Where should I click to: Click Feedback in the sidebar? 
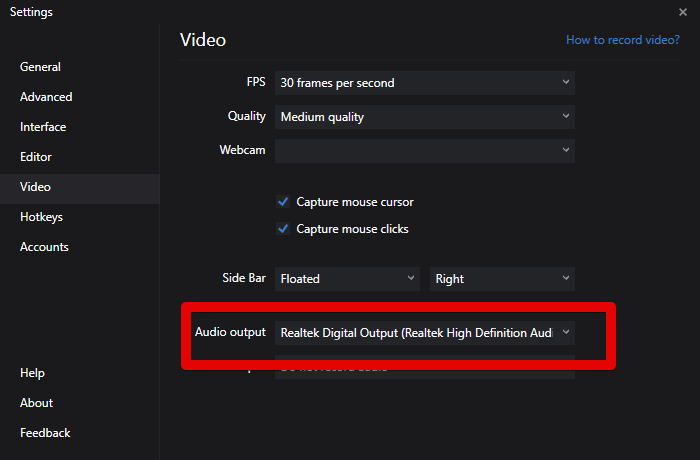tap(45, 433)
